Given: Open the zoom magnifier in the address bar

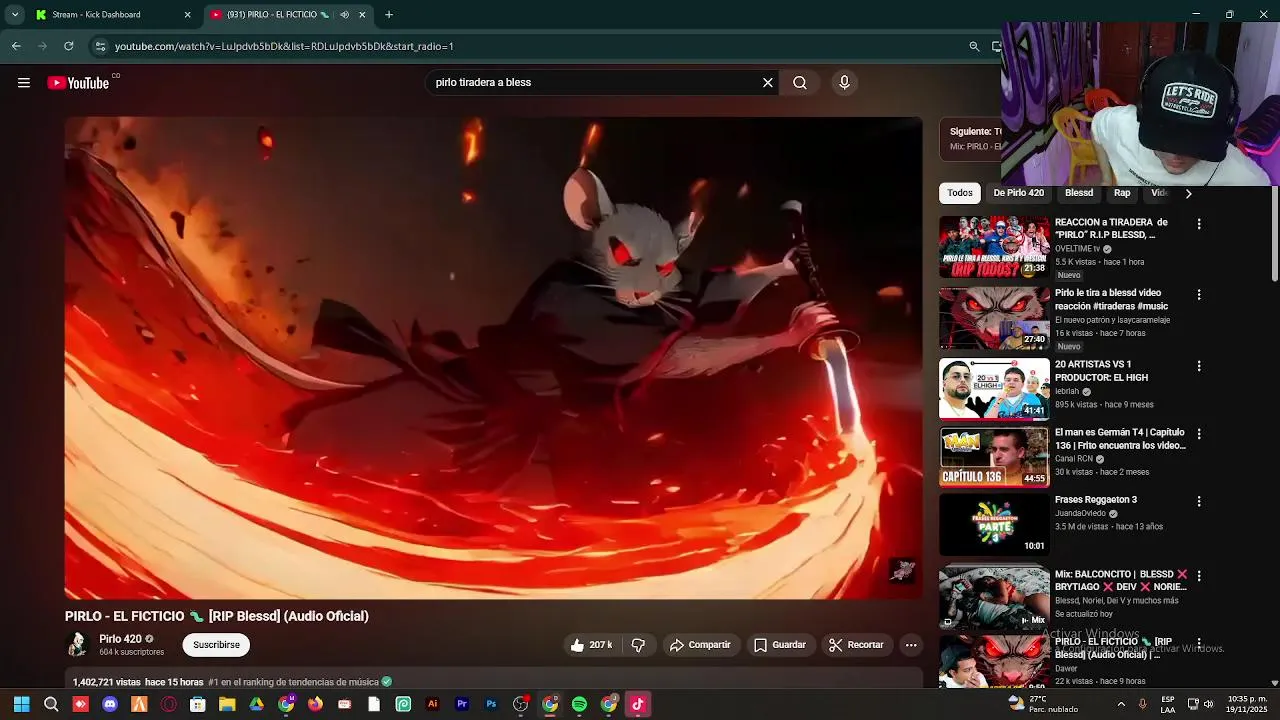Looking at the screenshot, I should 974,46.
